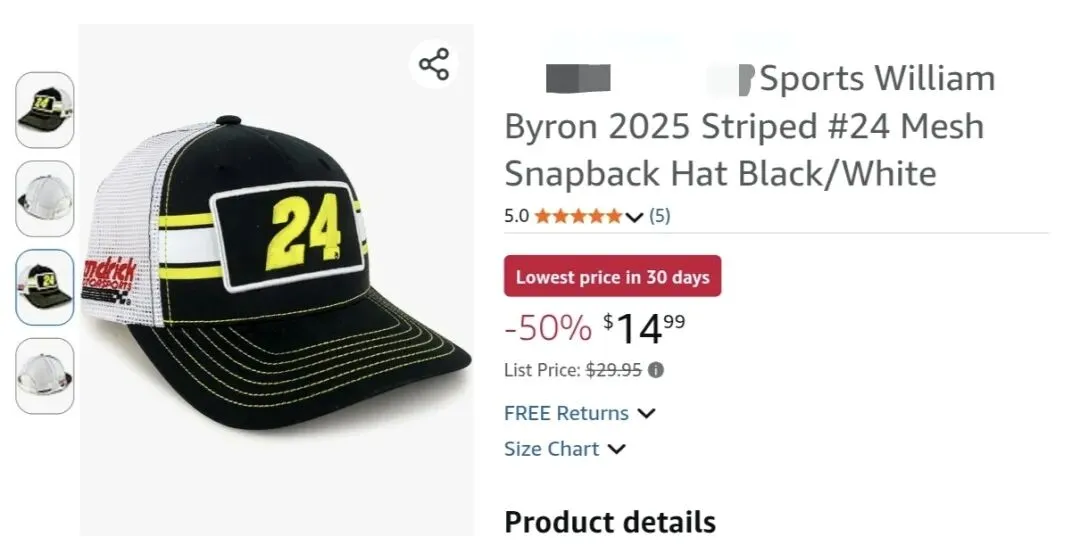
Task: Click the "Lowest price in 30 days" badge
Action: point(612,277)
